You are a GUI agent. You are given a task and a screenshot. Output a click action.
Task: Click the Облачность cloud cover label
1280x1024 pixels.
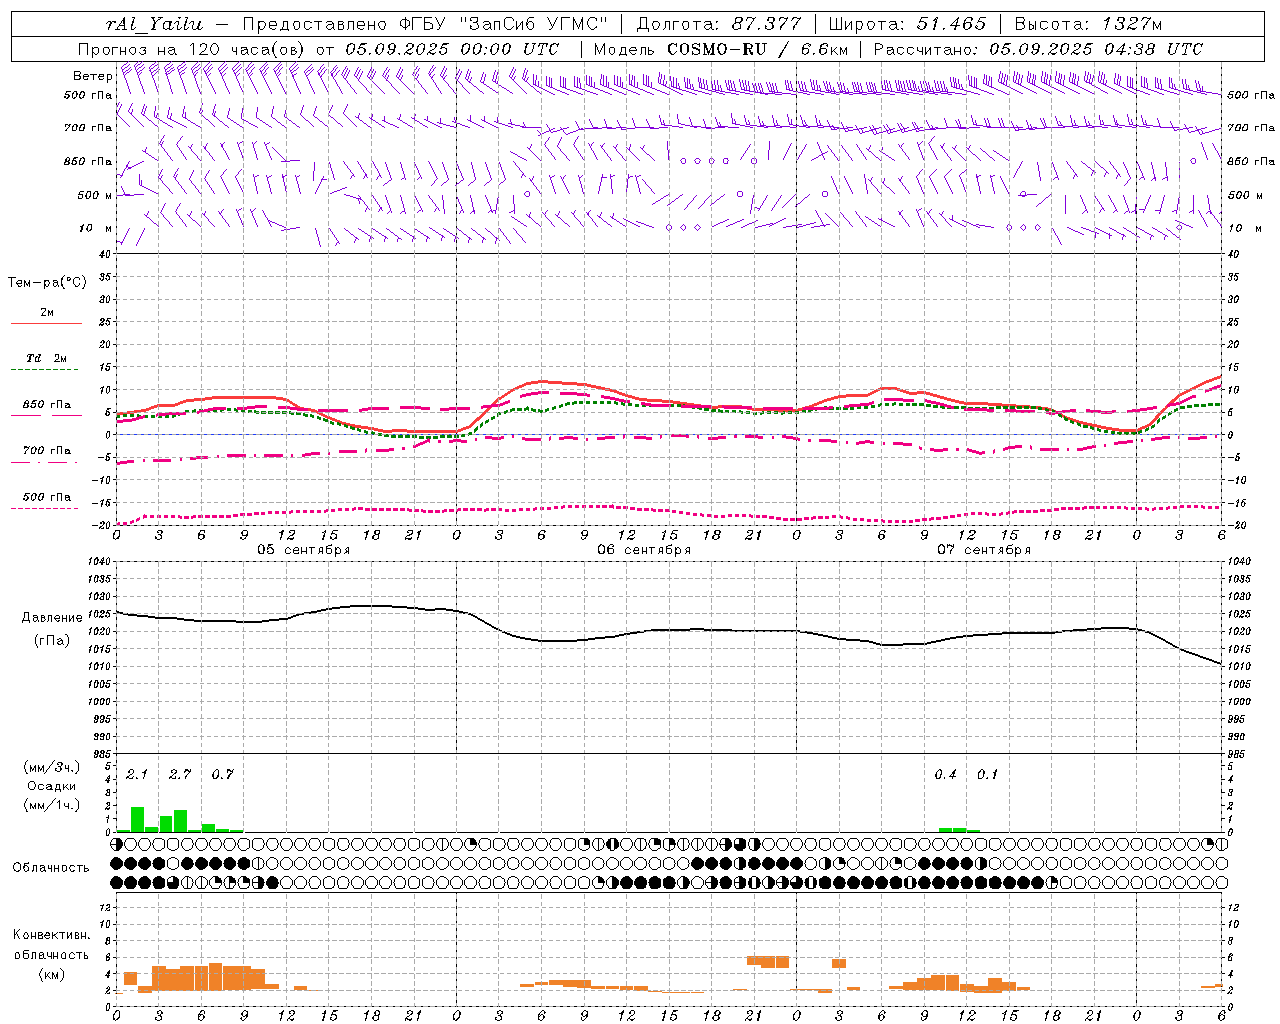(51, 868)
